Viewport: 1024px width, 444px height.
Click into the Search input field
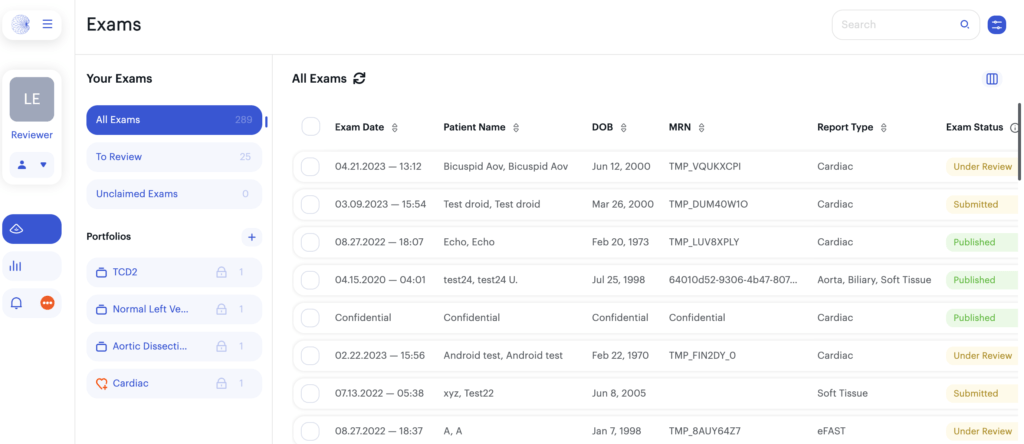[898, 25]
